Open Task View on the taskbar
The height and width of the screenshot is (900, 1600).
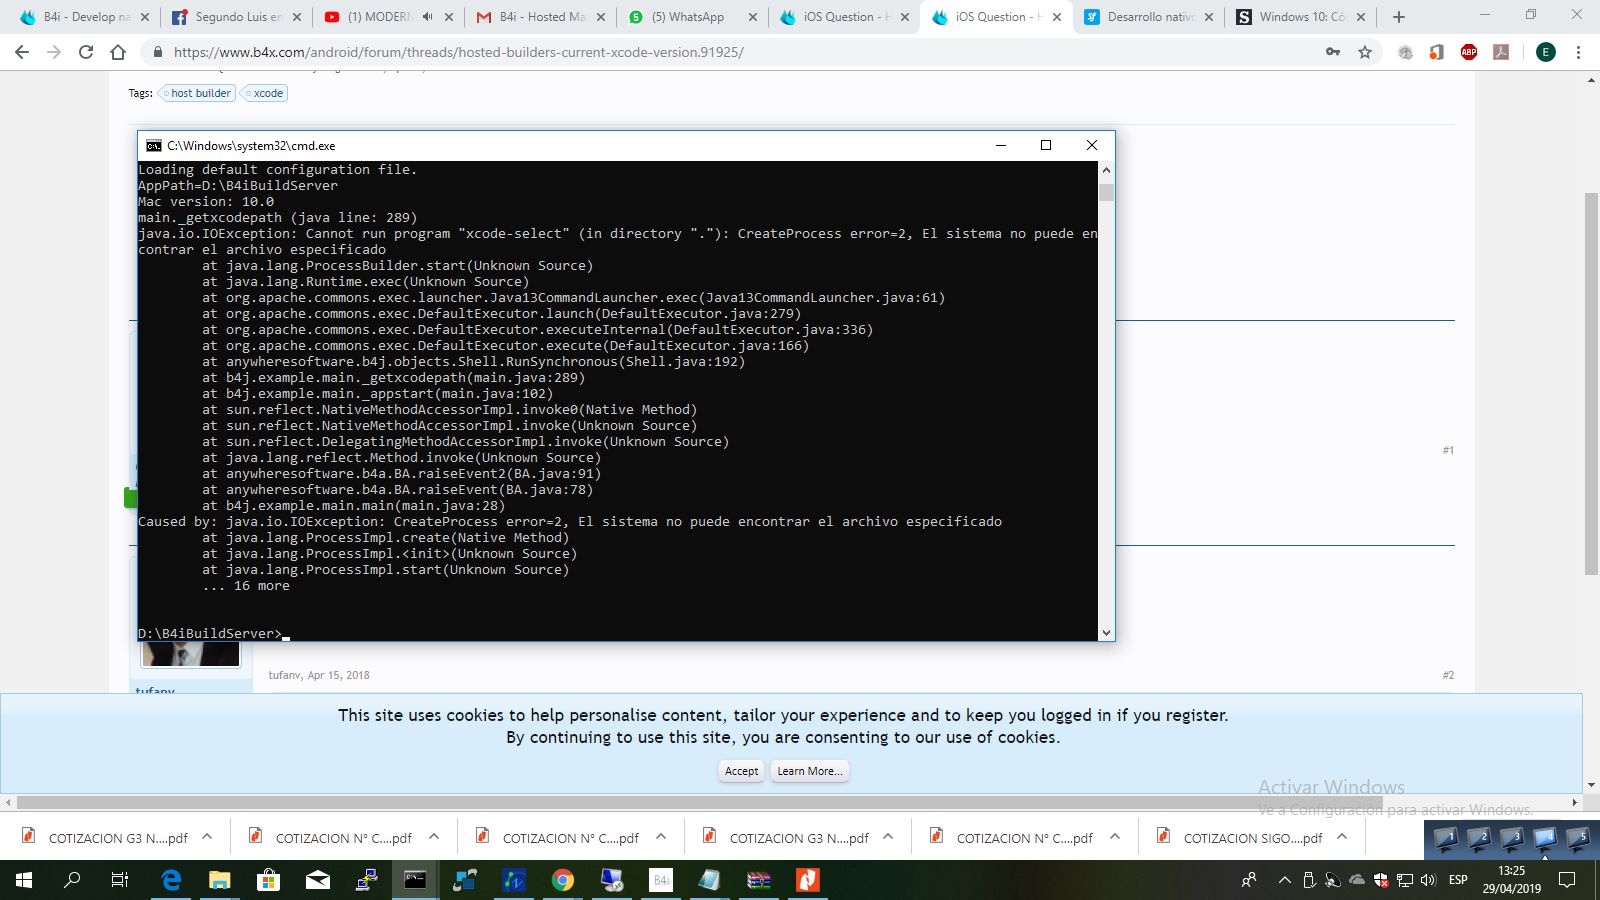coord(120,880)
